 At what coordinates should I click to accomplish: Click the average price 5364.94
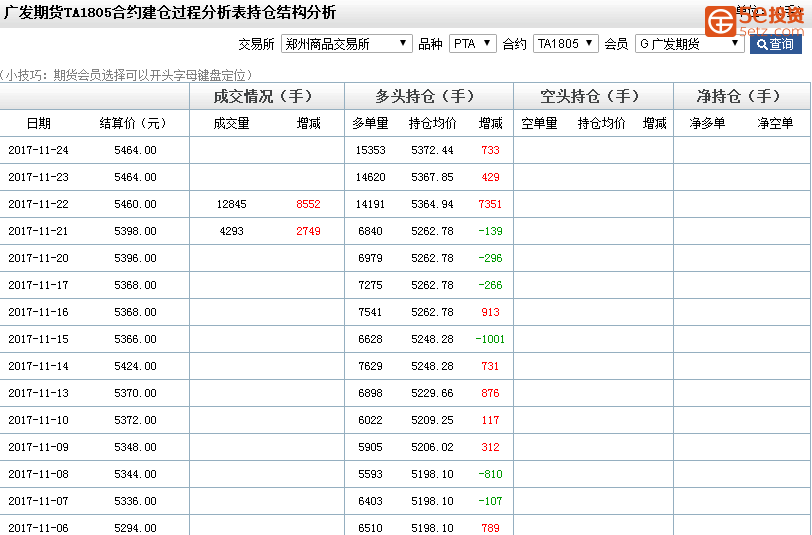pyautogui.click(x=432, y=204)
